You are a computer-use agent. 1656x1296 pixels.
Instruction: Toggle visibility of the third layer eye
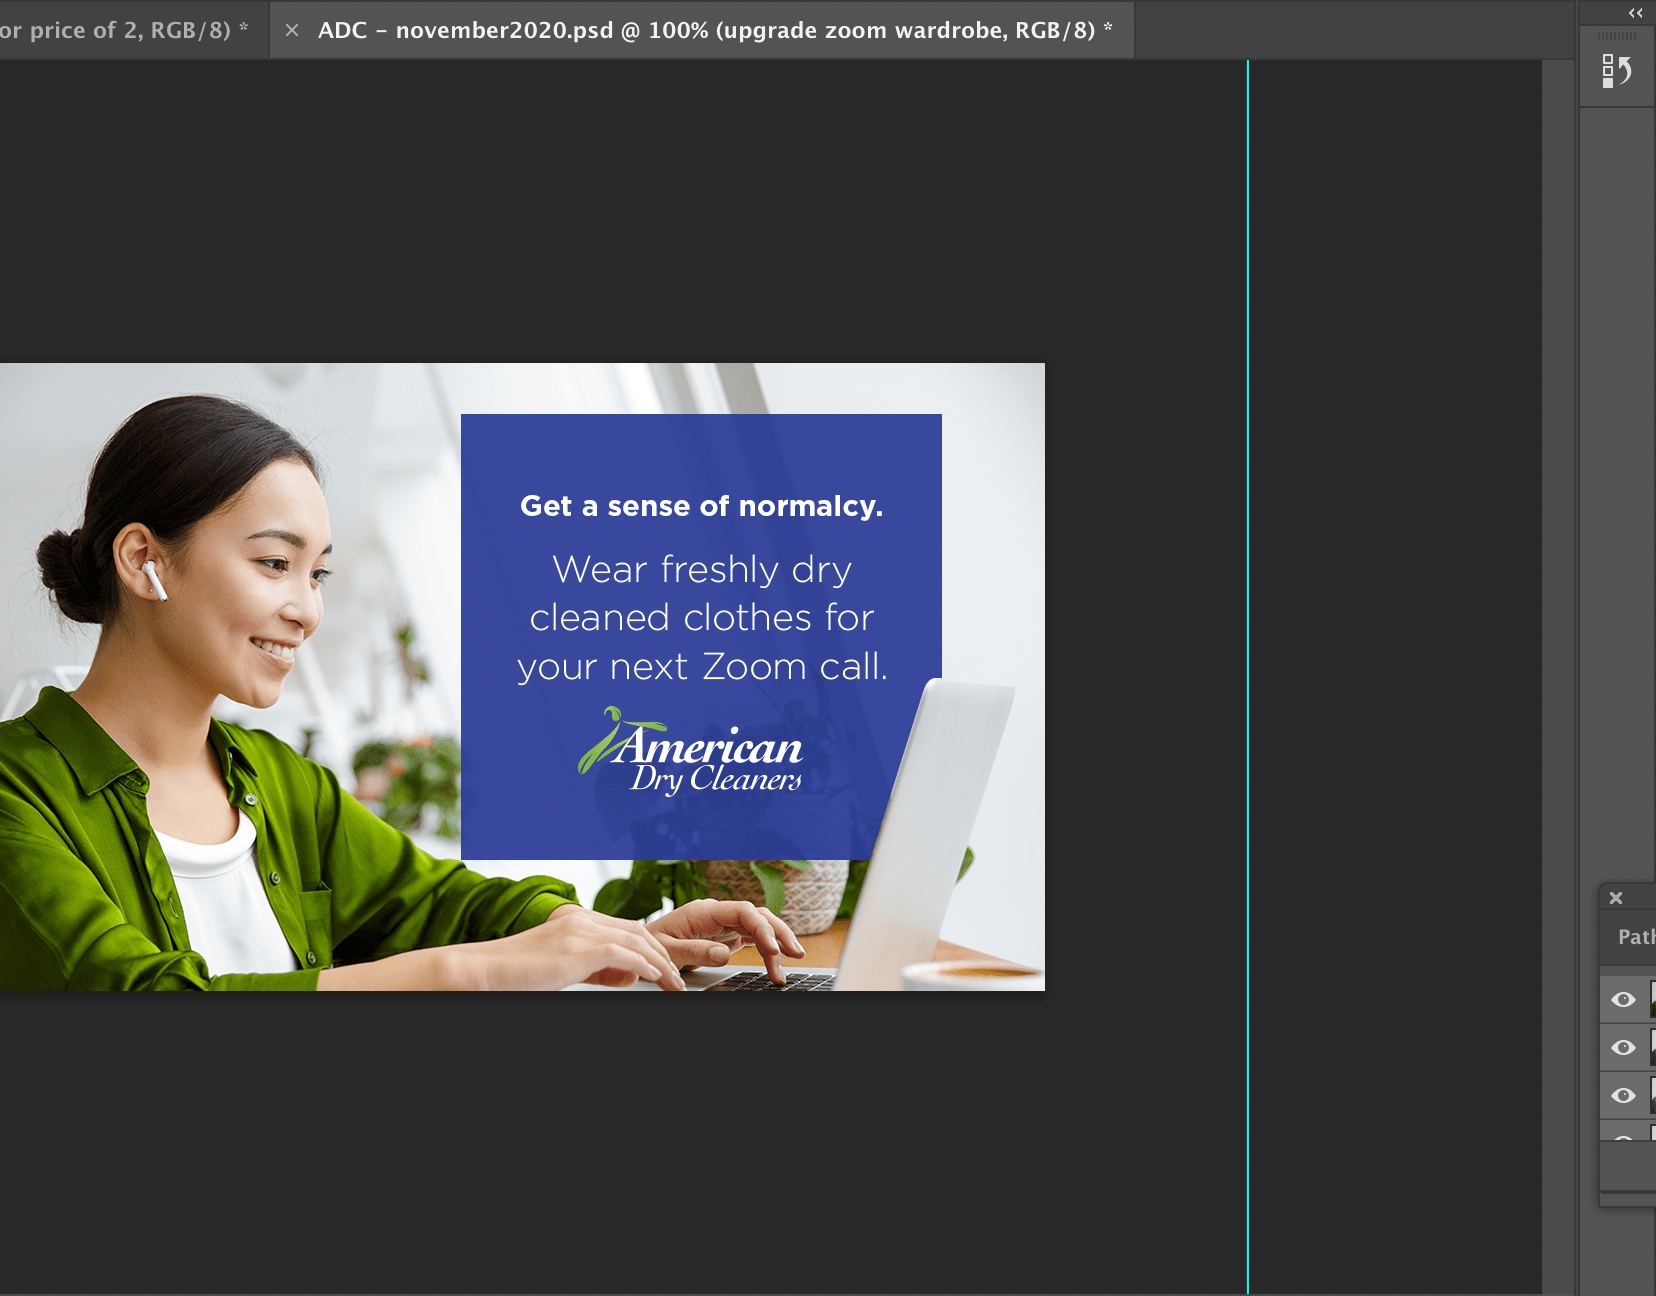pyautogui.click(x=1624, y=1095)
